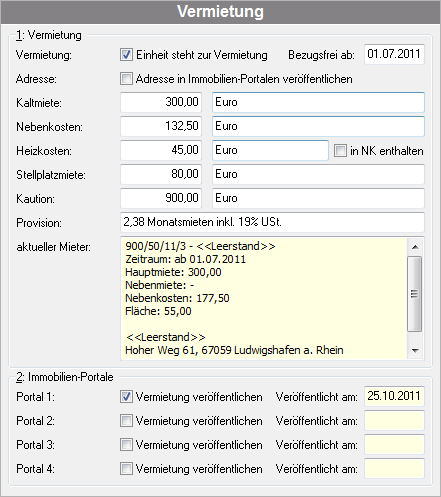441x497 pixels.
Task: Focus the Stellplatzmiete amount field
Action: 161,174
